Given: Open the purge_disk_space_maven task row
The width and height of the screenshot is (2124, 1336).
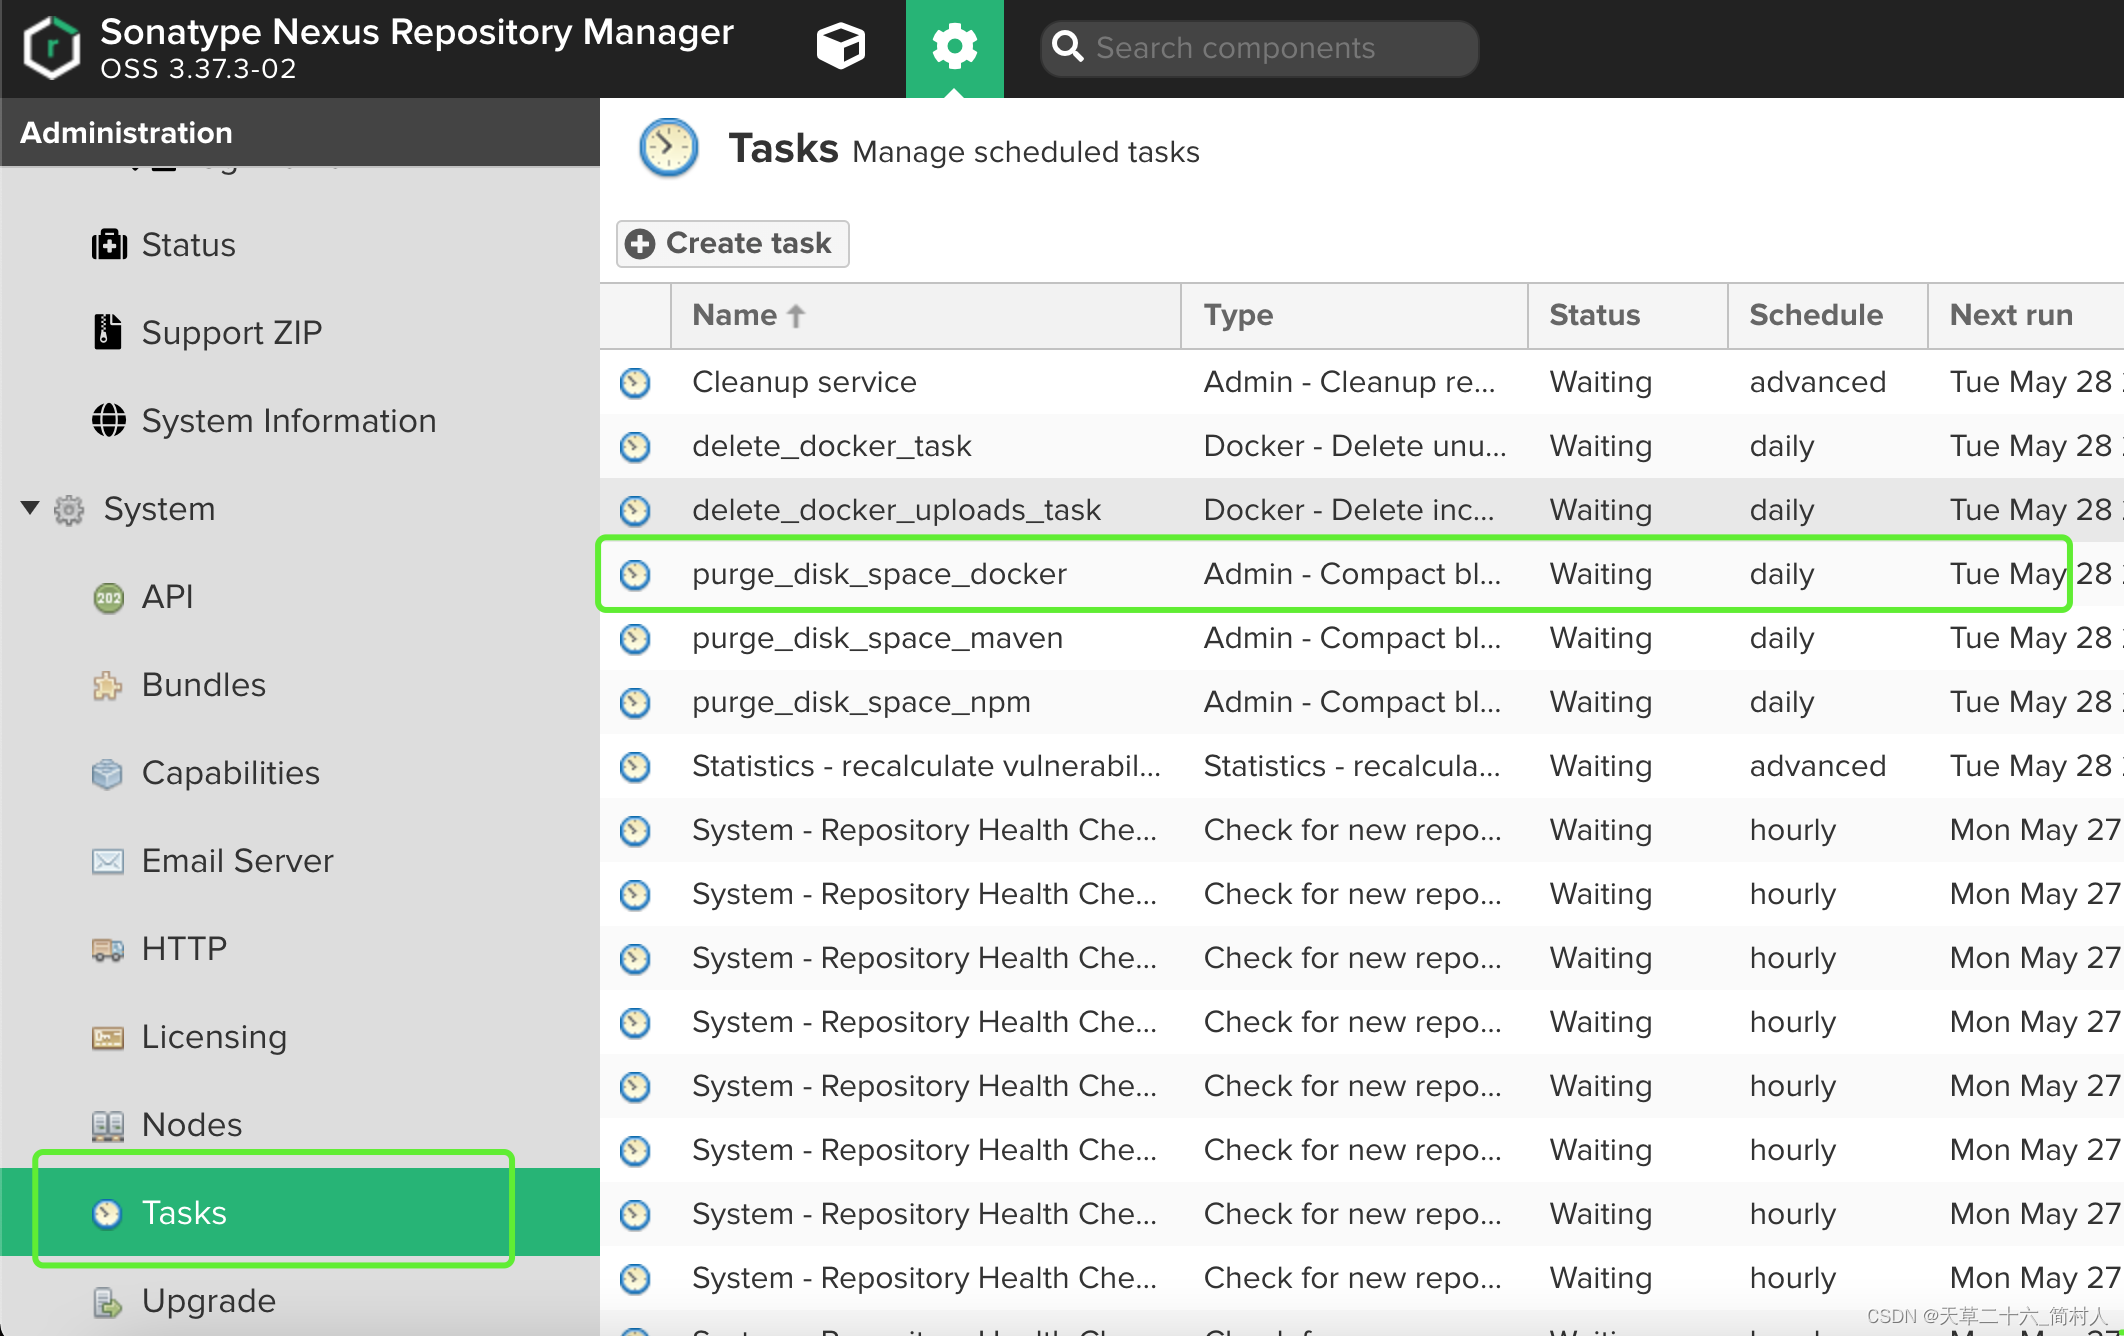Looking at the screenshot, I should point(1362,638).
